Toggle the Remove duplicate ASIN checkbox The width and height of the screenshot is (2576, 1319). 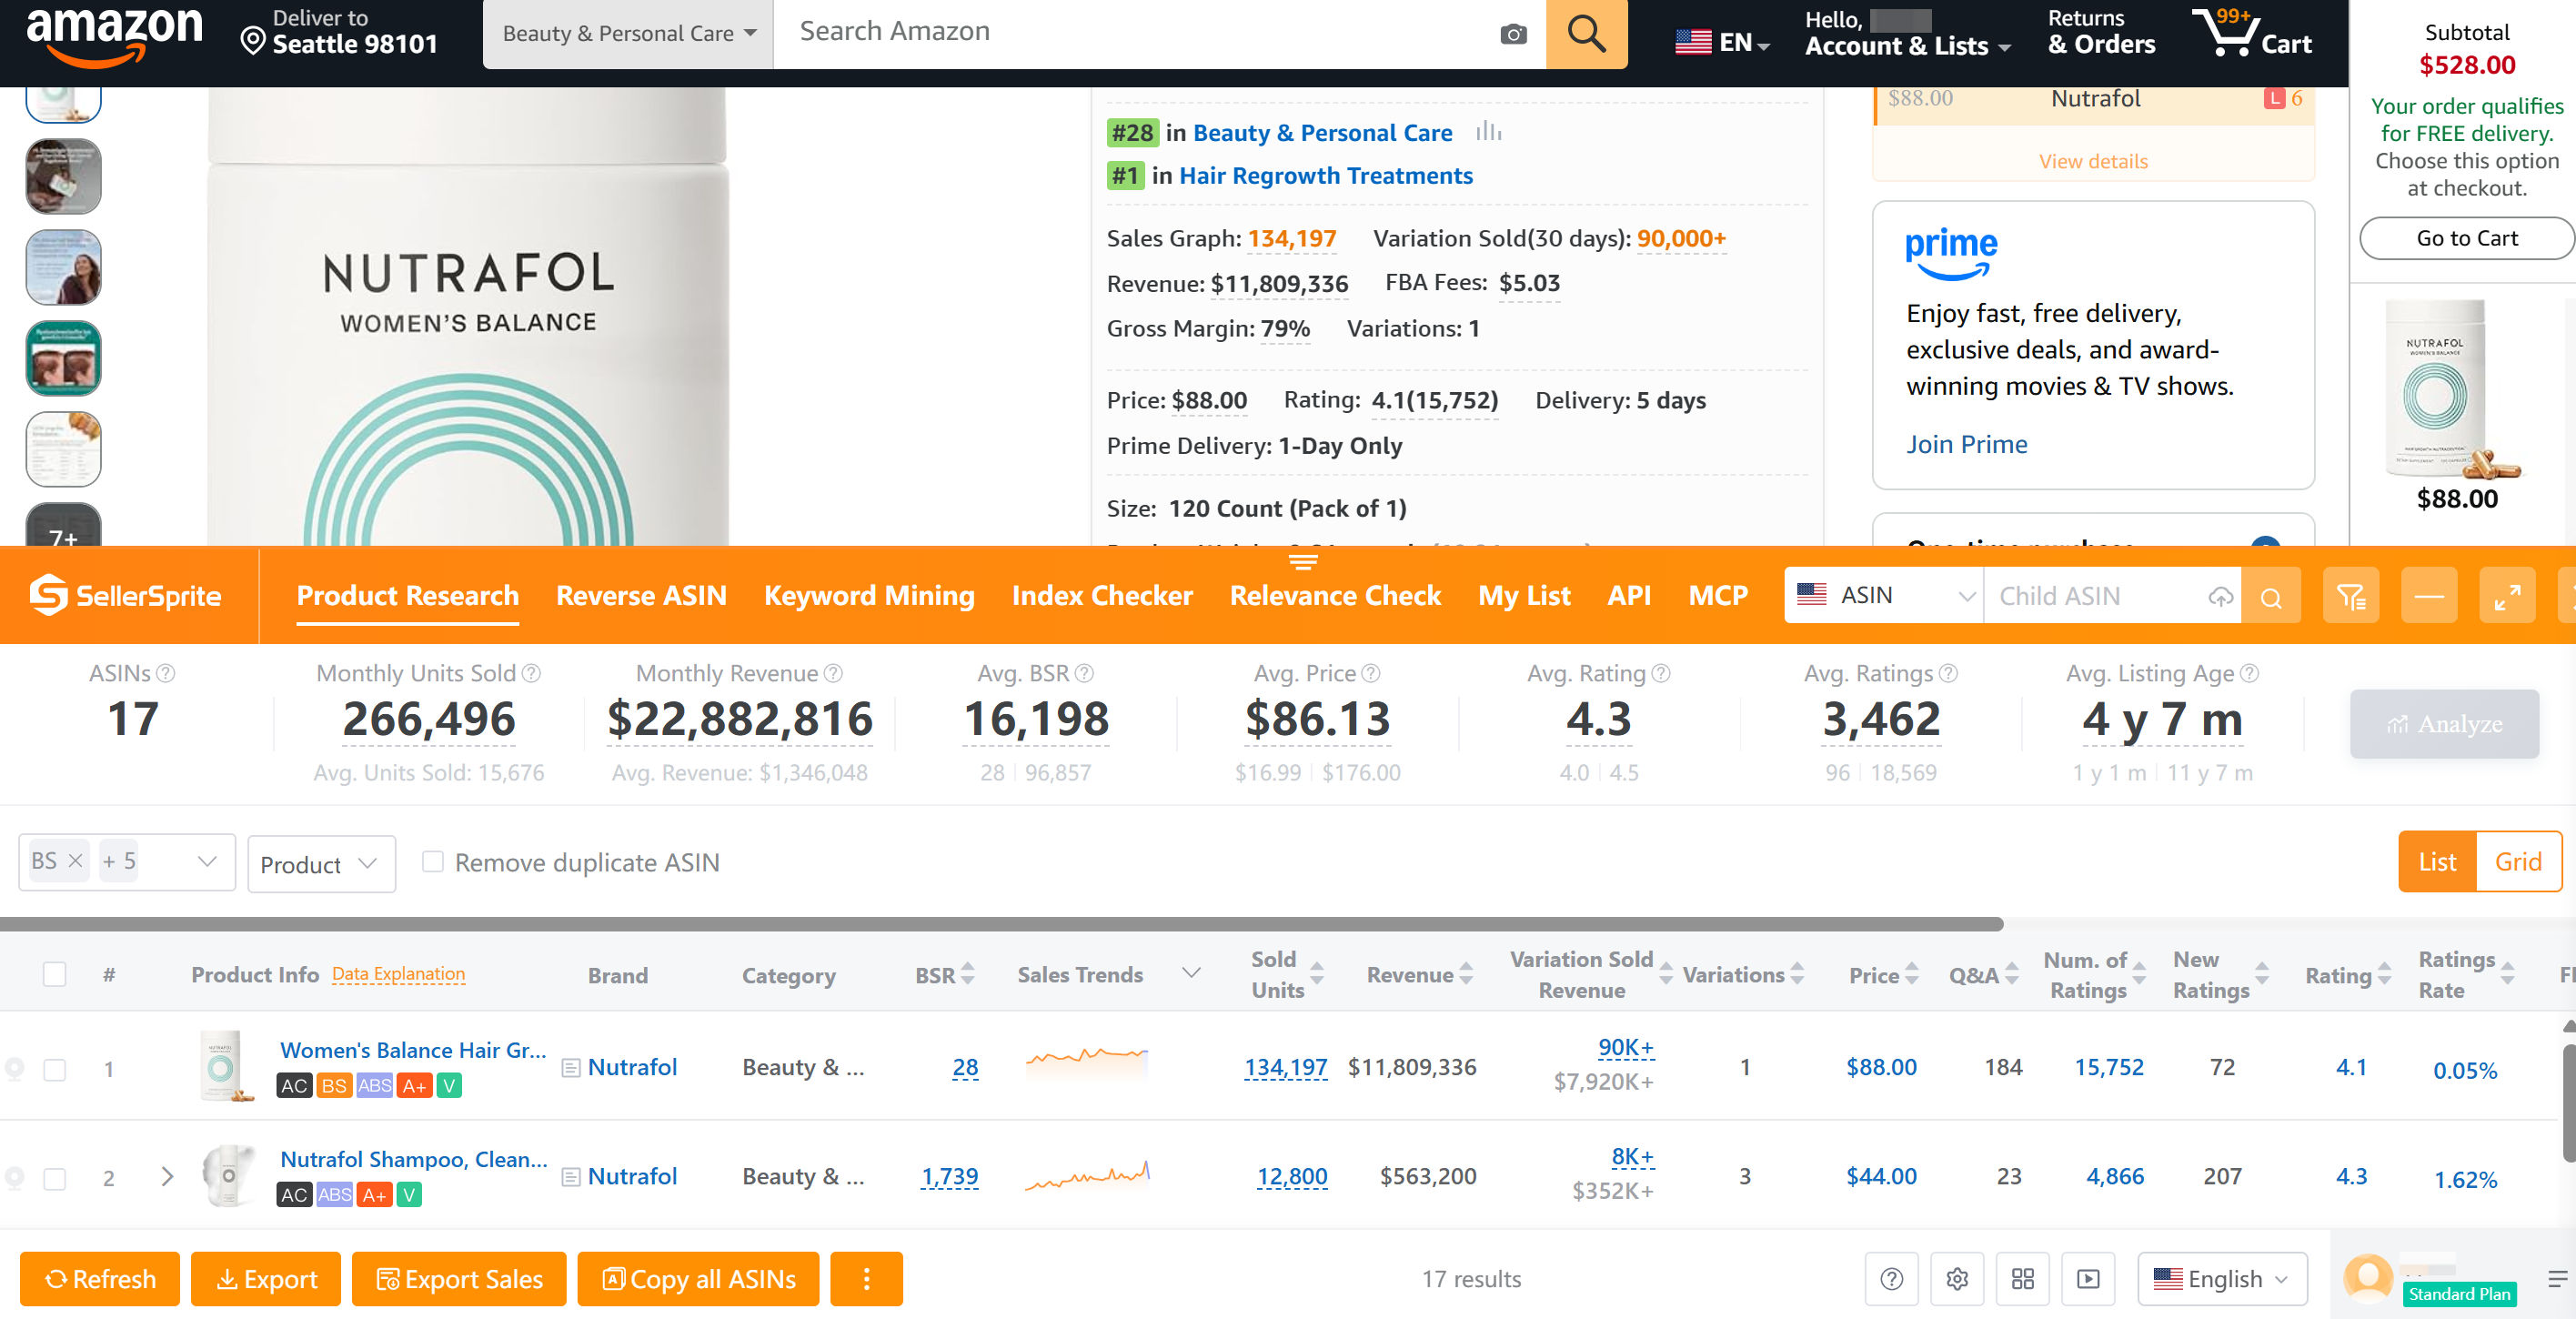432,861
